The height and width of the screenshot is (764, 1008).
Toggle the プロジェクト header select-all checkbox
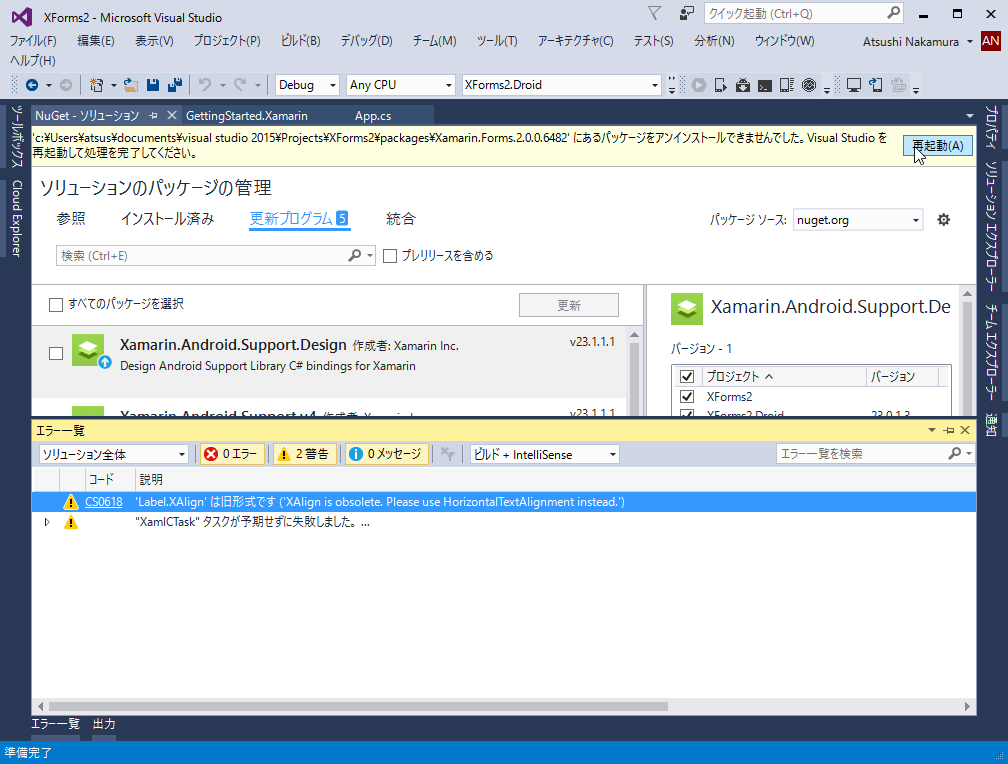pos(687,376)
